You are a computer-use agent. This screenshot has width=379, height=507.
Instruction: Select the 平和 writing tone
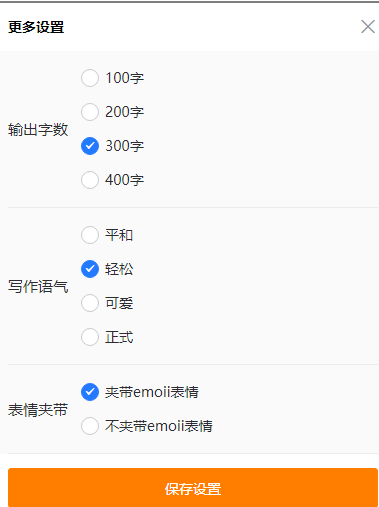[x=90, y=235]
